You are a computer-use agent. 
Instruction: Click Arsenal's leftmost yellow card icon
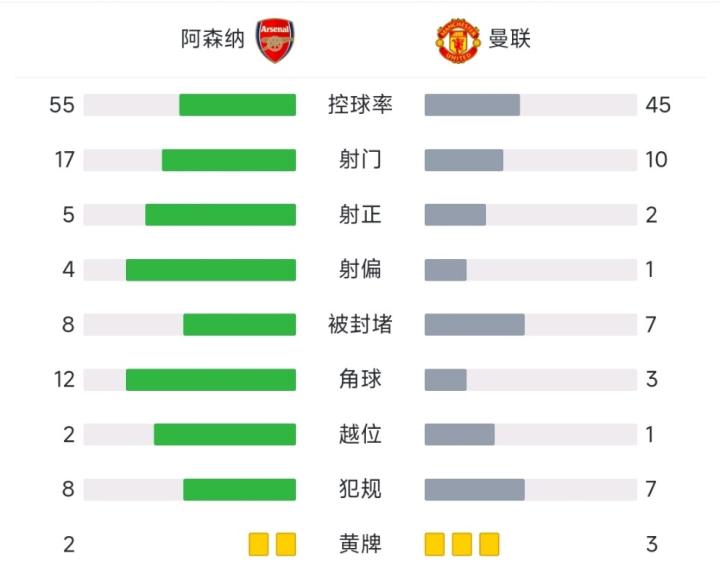pyautogui.click(x=259, y=544)
